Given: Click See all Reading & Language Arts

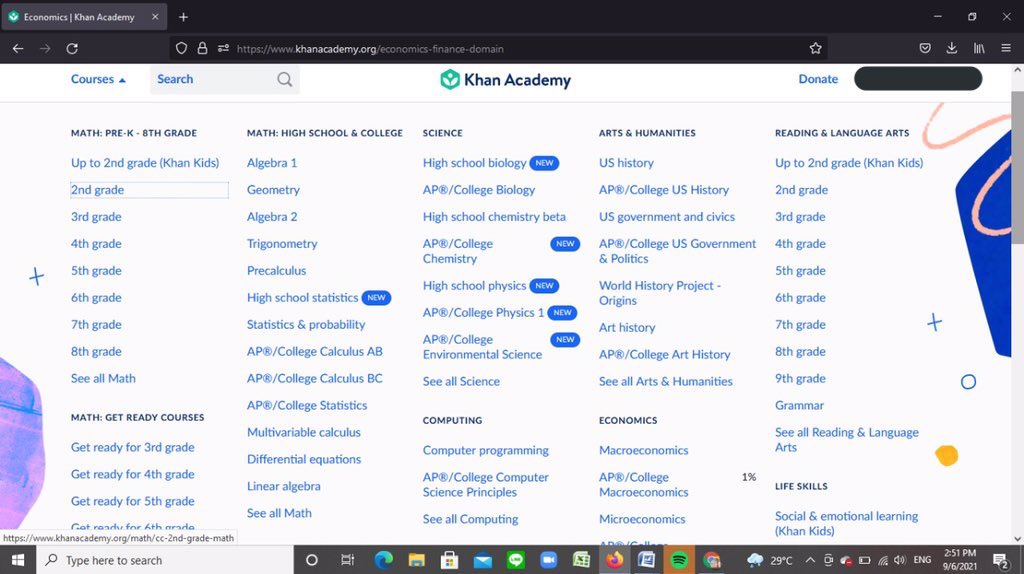Looking at the screenshot, I should pos(846,439).
